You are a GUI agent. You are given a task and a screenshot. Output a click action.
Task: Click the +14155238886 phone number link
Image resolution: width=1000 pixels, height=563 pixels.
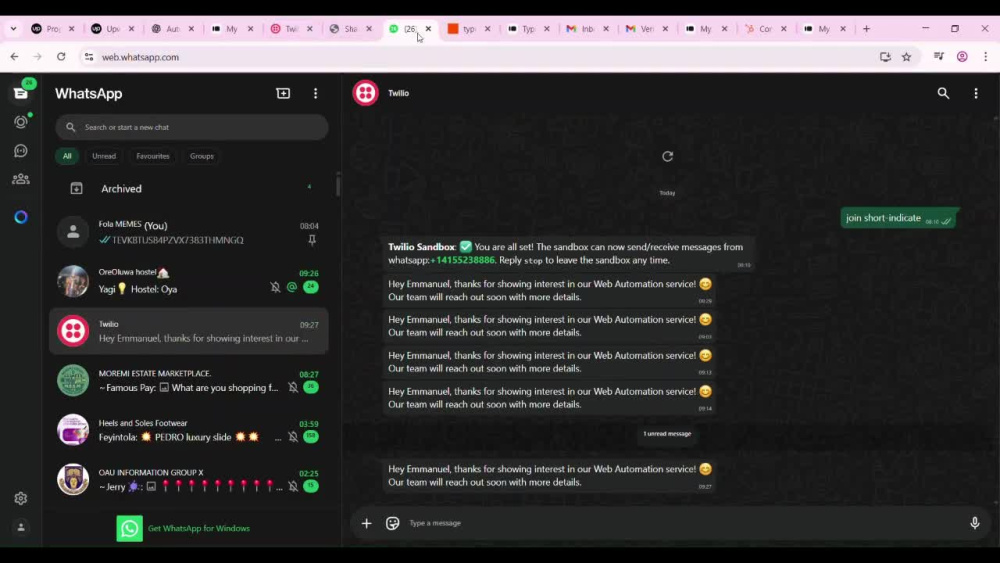pyautogui.click(x=462, y=260)
